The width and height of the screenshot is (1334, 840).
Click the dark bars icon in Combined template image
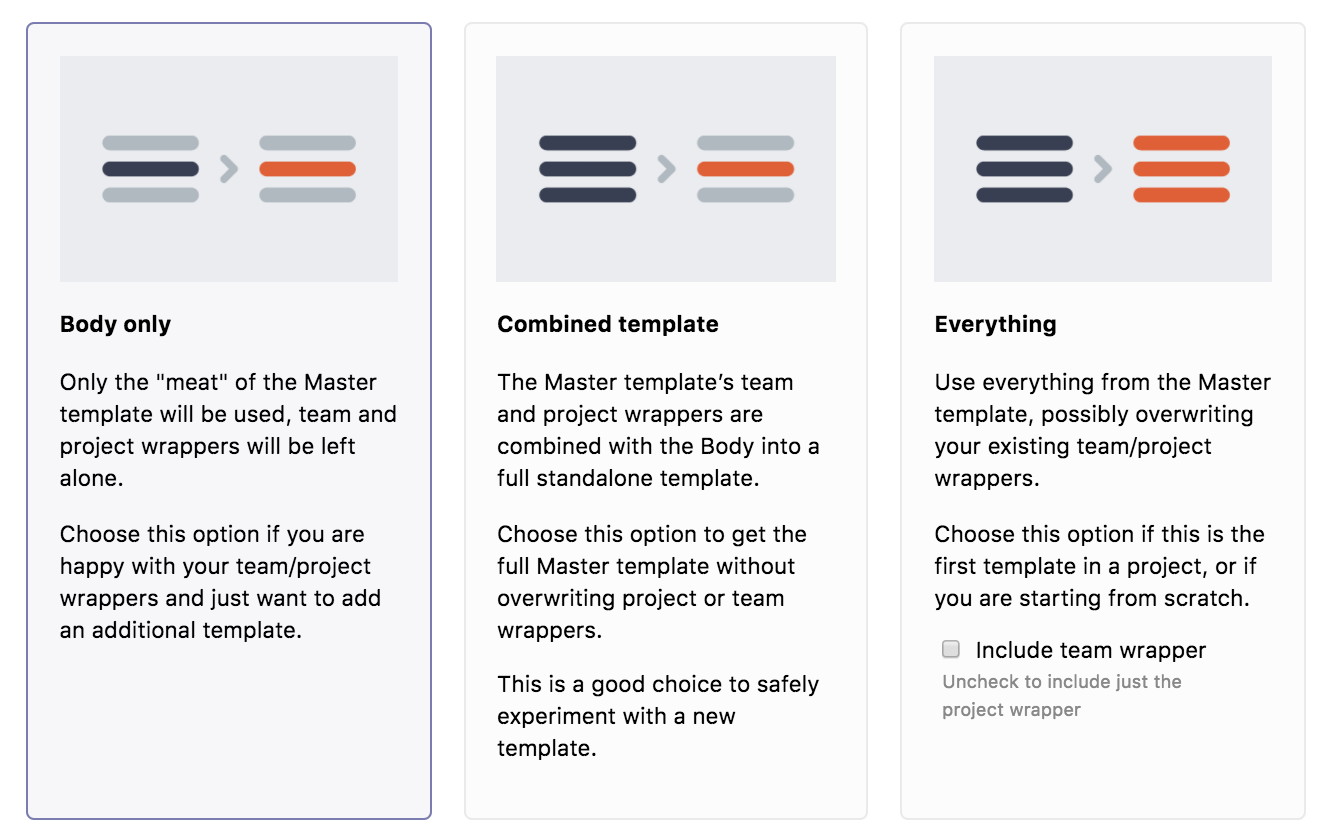(587, 169)
